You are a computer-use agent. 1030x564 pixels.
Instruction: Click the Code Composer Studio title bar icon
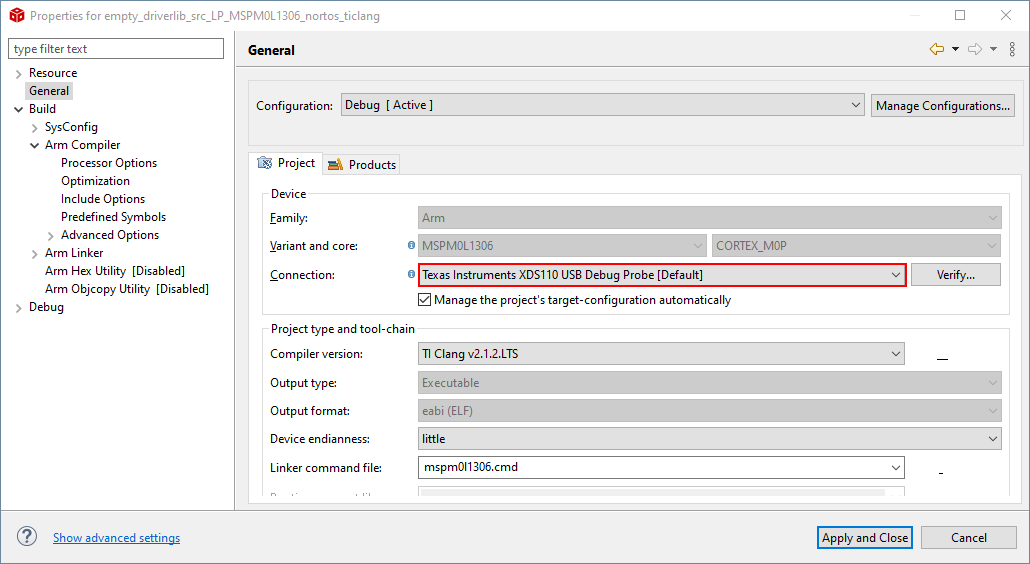16,16
